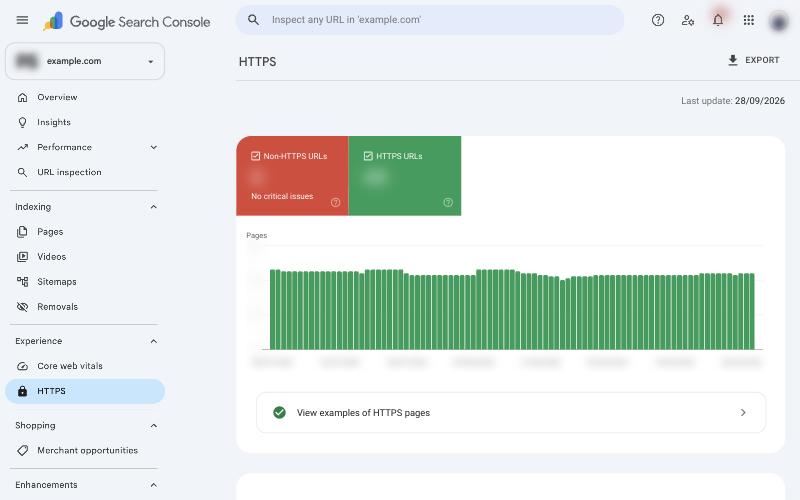Toggle the HTTPS URLs checkbox
This screenshot has height=500, width=800.
[x=368, y=156]
